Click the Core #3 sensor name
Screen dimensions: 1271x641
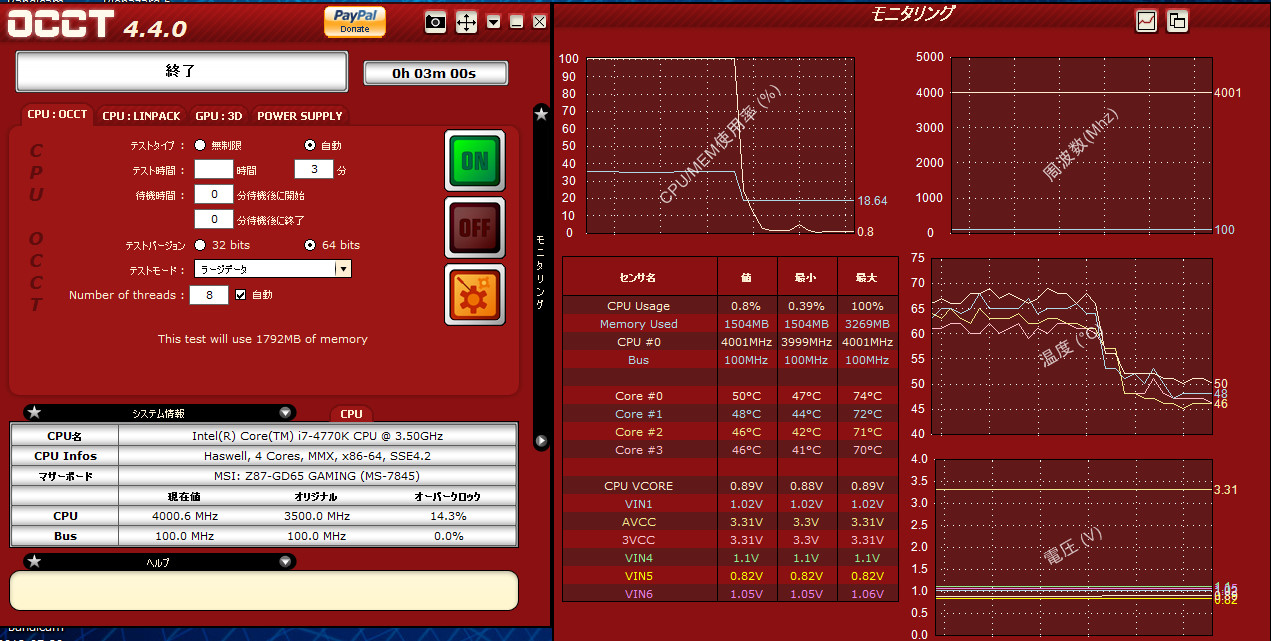pos(639,450)
